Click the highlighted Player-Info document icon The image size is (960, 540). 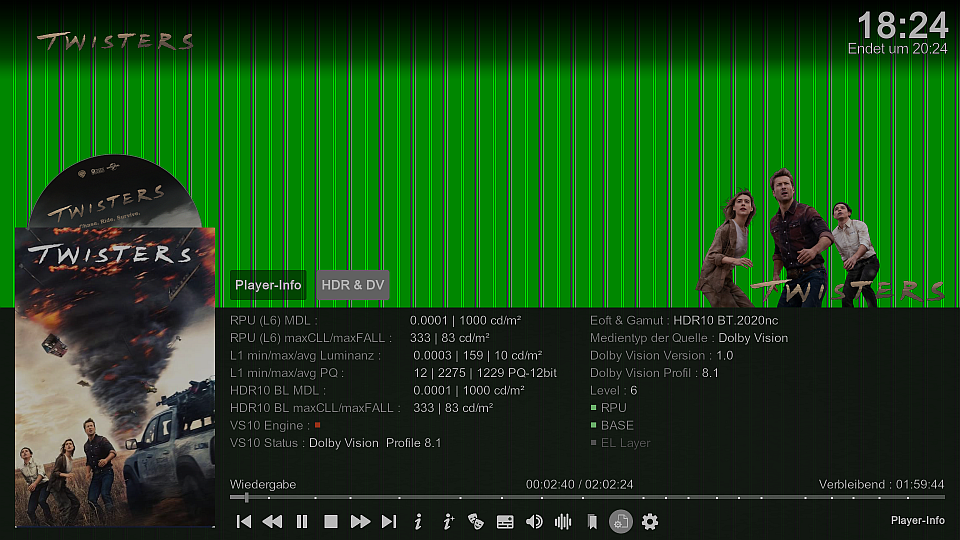tap(621, 522)
